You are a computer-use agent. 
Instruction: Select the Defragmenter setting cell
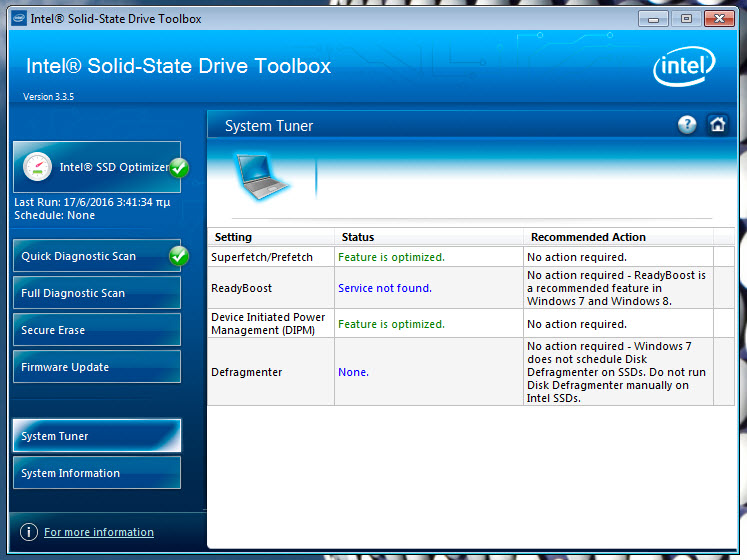271,372
